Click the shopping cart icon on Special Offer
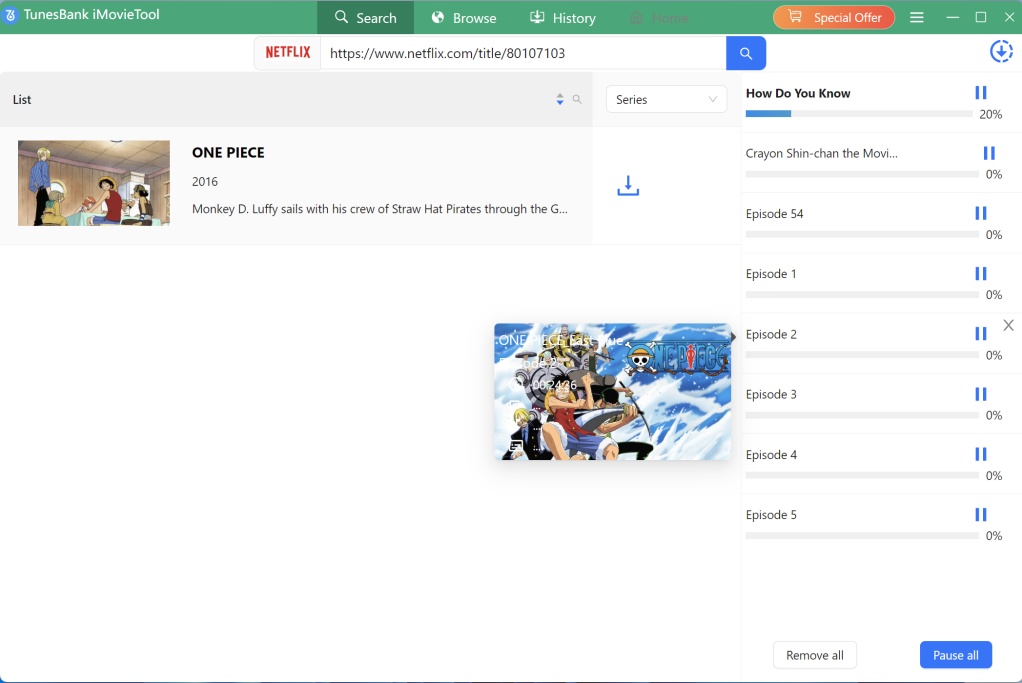The width and height of the screenshot is (1022, 683). point(796,17)
